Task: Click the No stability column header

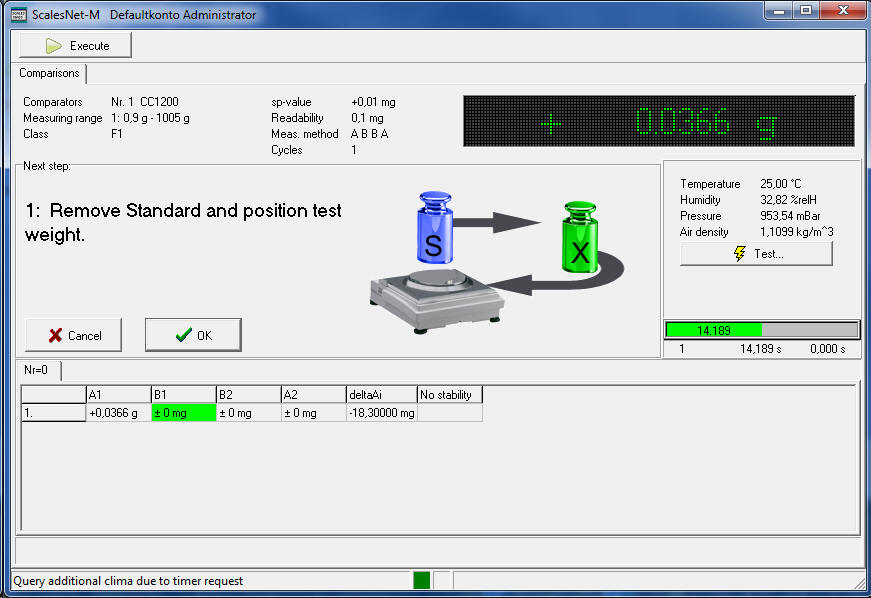Action: tap(449, 394)
